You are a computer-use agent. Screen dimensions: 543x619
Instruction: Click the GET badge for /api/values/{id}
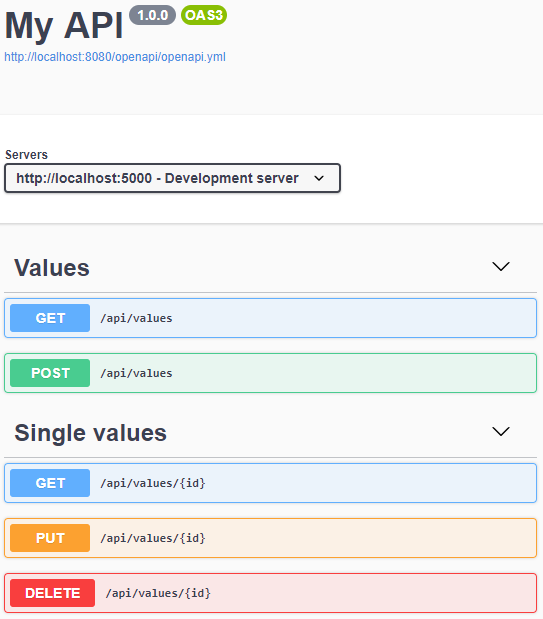pyautogui.click(x=50, y=483)
